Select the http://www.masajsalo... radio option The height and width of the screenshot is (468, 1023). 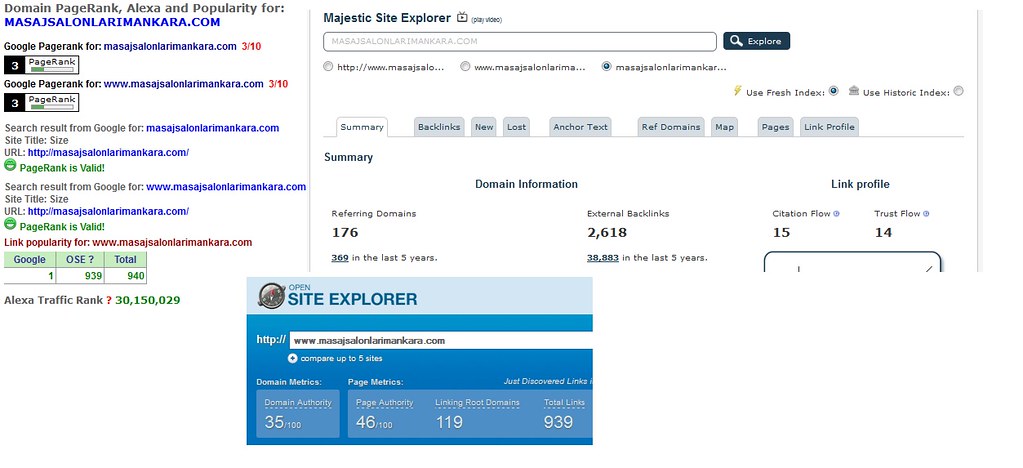328,67
